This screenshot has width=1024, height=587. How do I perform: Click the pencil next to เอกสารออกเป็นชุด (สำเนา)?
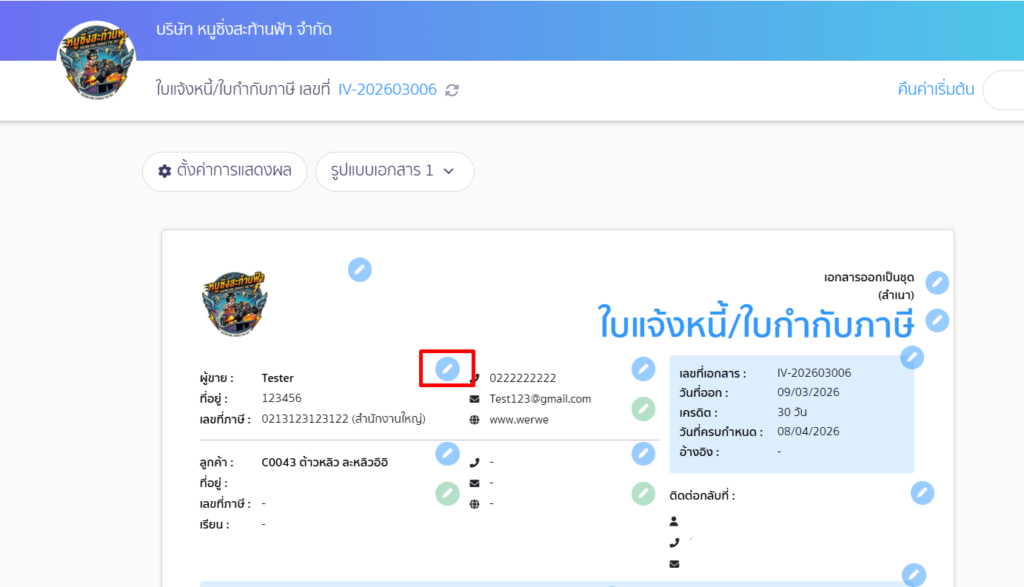[x=936, y=283]
